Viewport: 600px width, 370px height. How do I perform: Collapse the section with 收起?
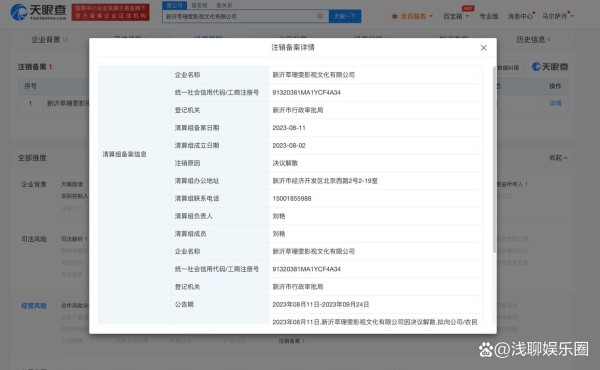[x=558, y=158]
